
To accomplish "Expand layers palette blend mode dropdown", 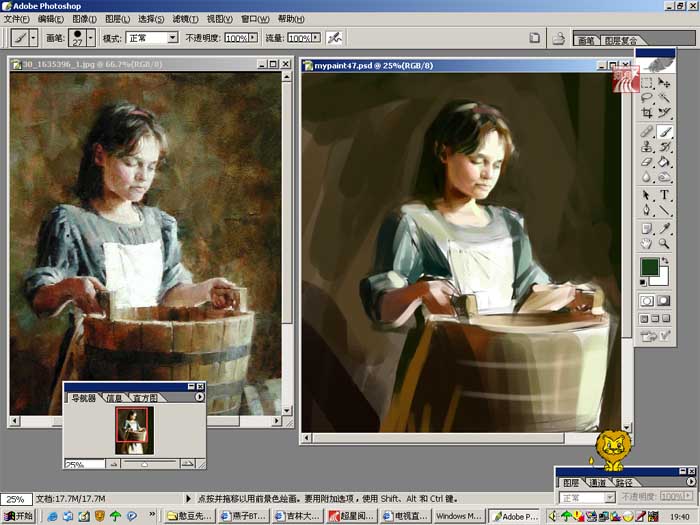I will pyautogui.click(x=609, y=497).
